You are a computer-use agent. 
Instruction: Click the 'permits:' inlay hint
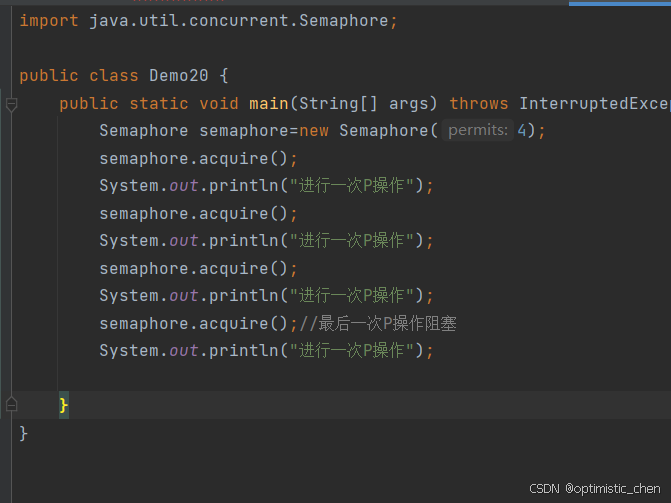click(478, 131)
